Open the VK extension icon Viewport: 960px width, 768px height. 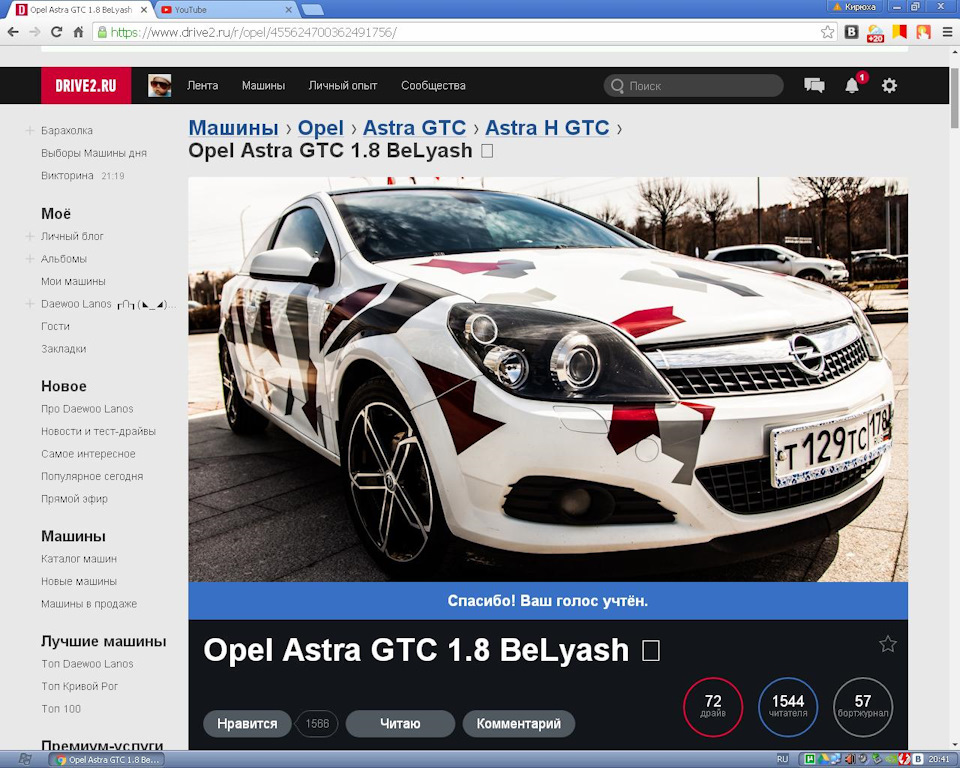pyautogui.click(x=851, y=32)
